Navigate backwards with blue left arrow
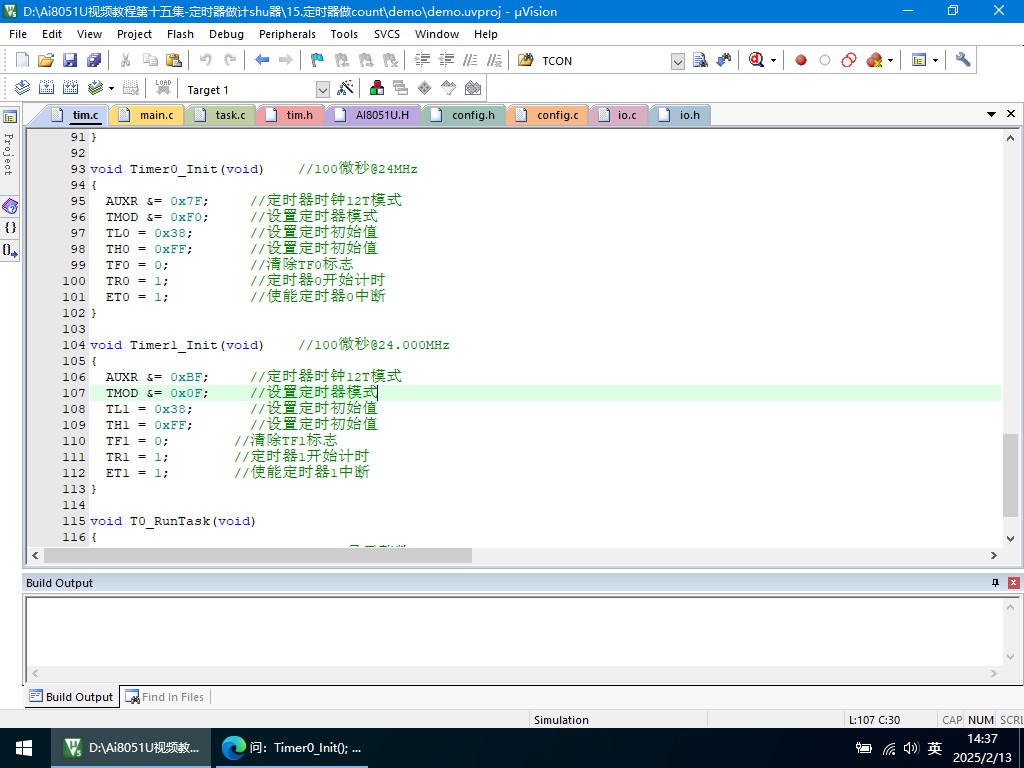Viewport: 1024px width, 768px height. (x=262, y=60)
